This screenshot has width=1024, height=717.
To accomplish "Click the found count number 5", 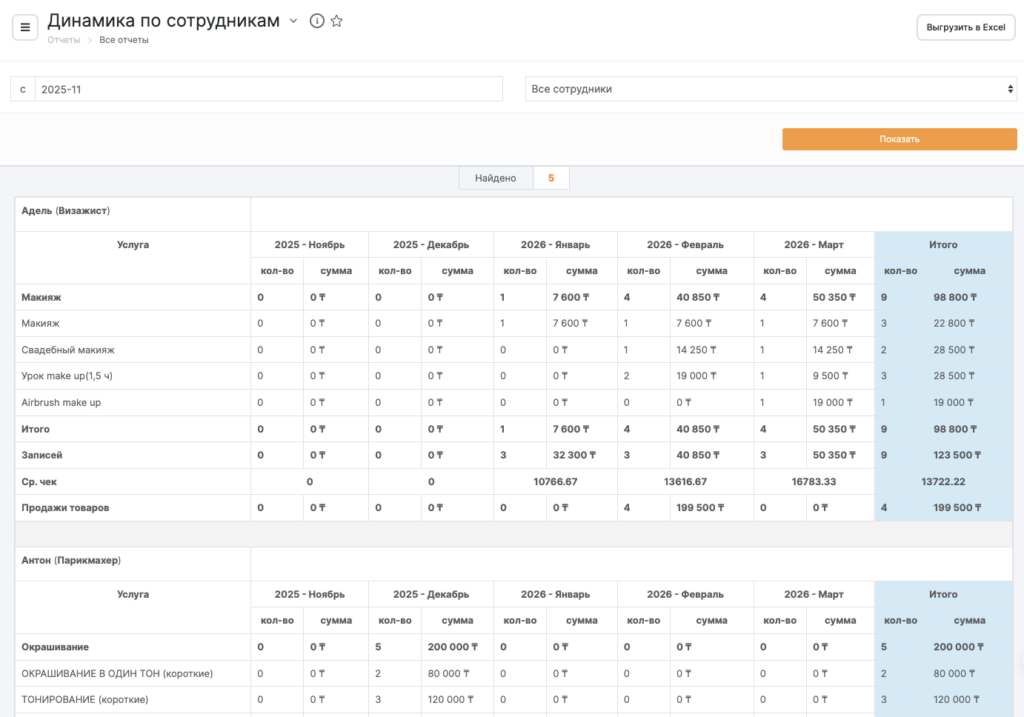I will [551, 178].
